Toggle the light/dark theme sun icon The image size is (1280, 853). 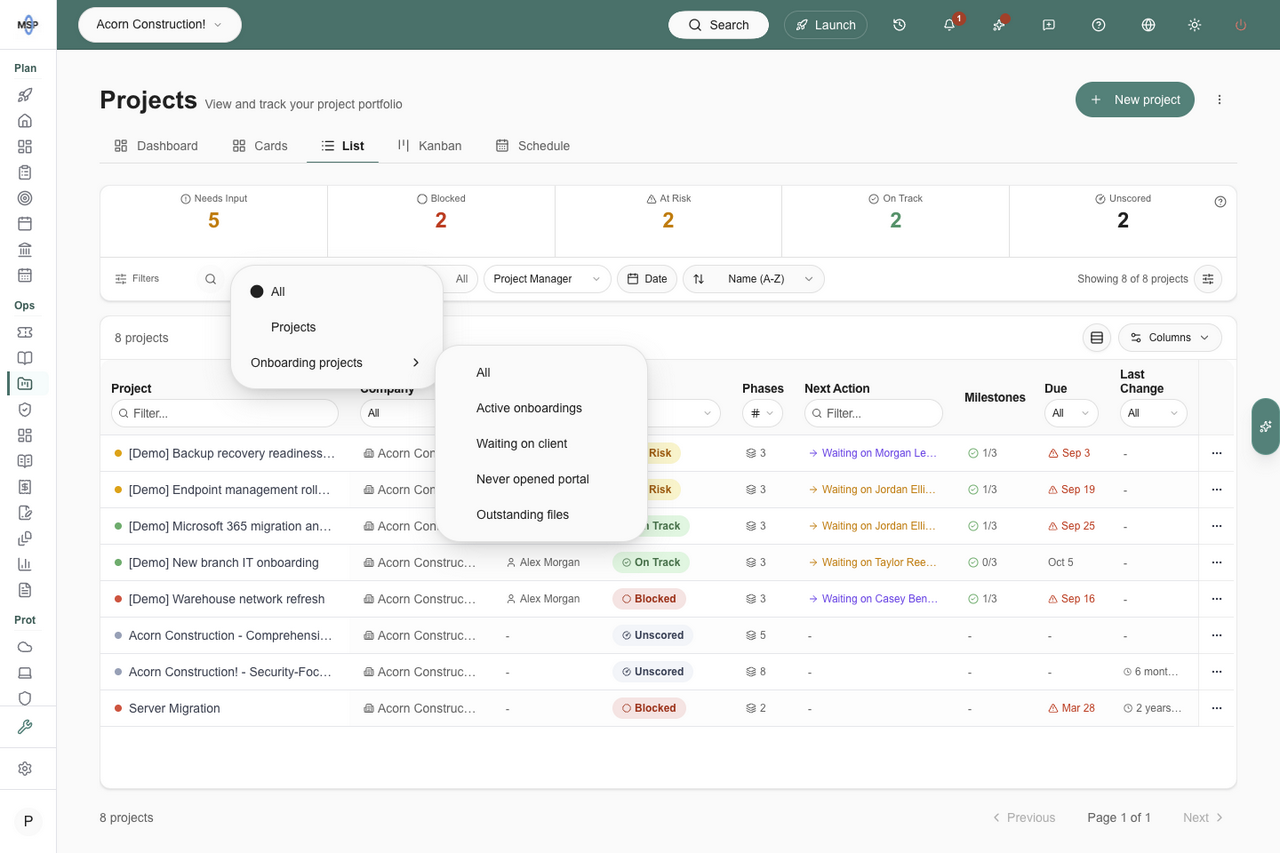pos(1194,25)
